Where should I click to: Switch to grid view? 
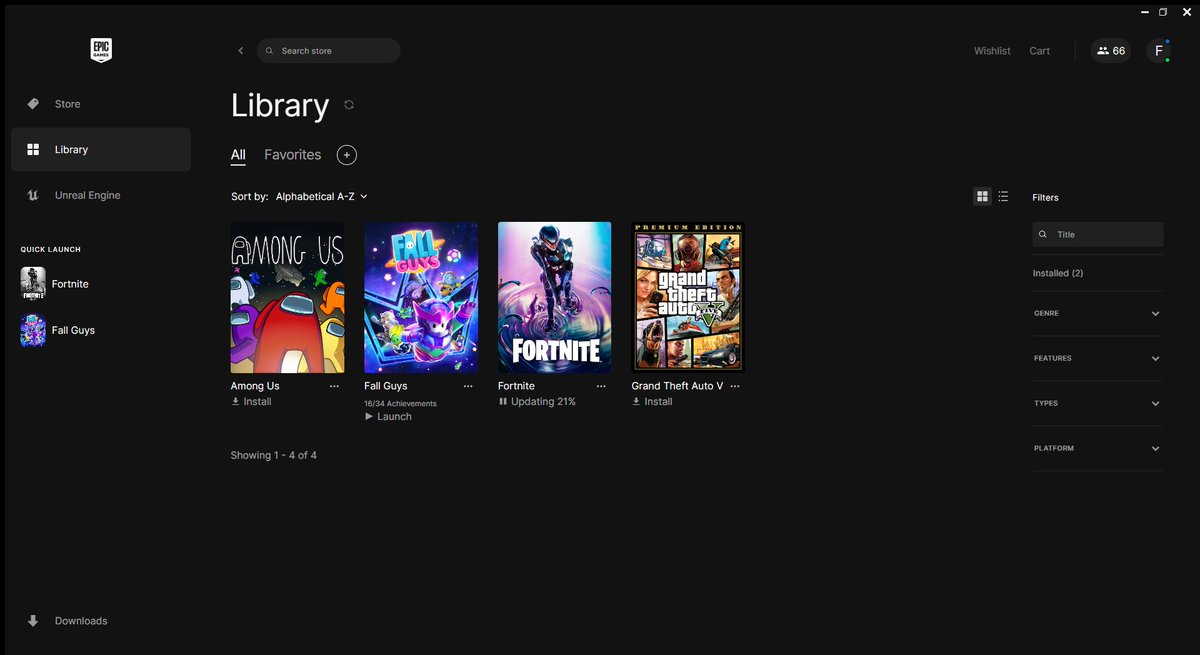pyautogui.click(x=982, y=197)
